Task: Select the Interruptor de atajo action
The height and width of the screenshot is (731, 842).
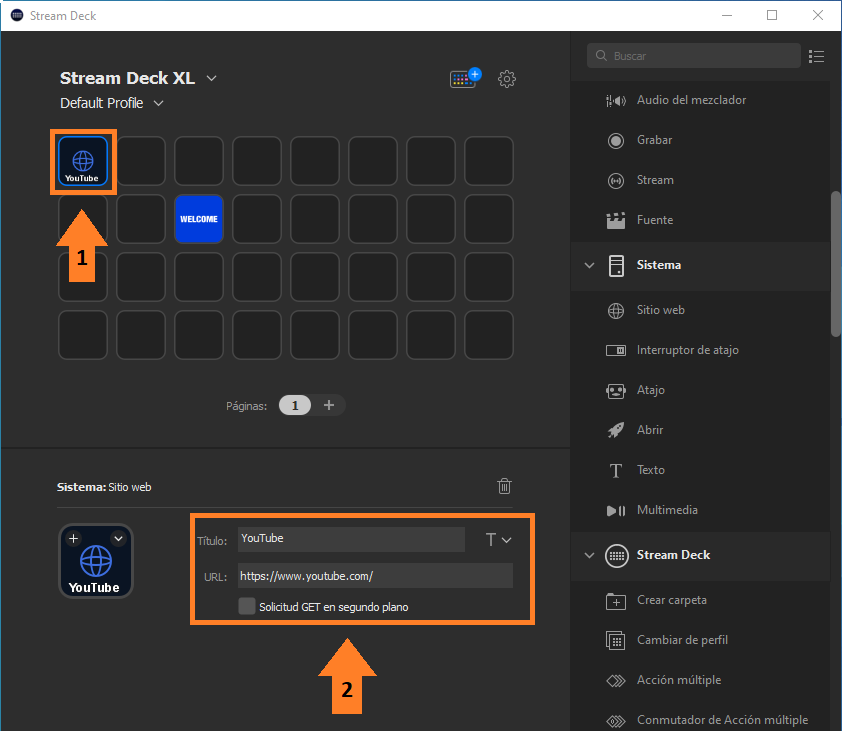Action: (x=687, y=350)
